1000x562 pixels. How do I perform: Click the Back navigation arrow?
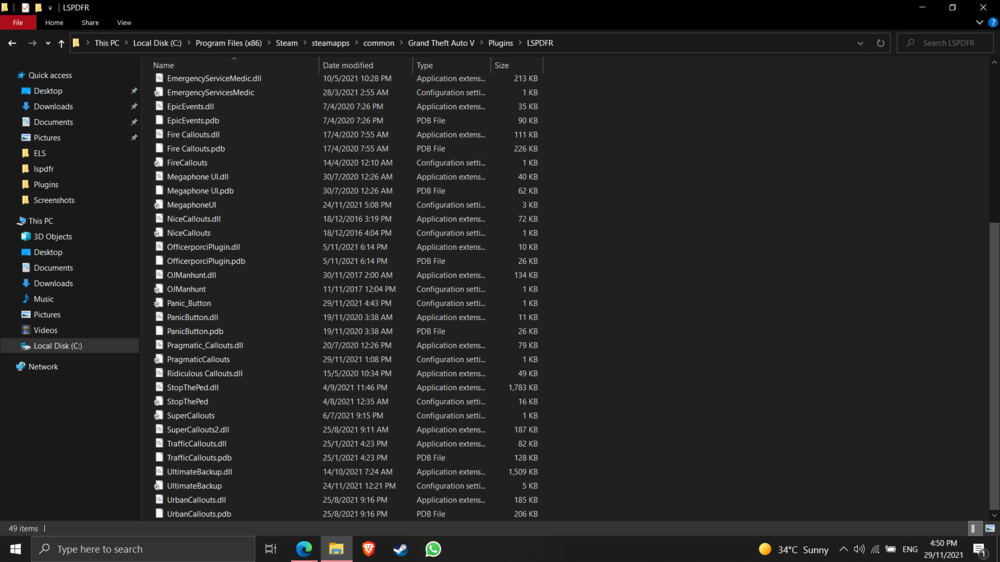coord(12,43)
